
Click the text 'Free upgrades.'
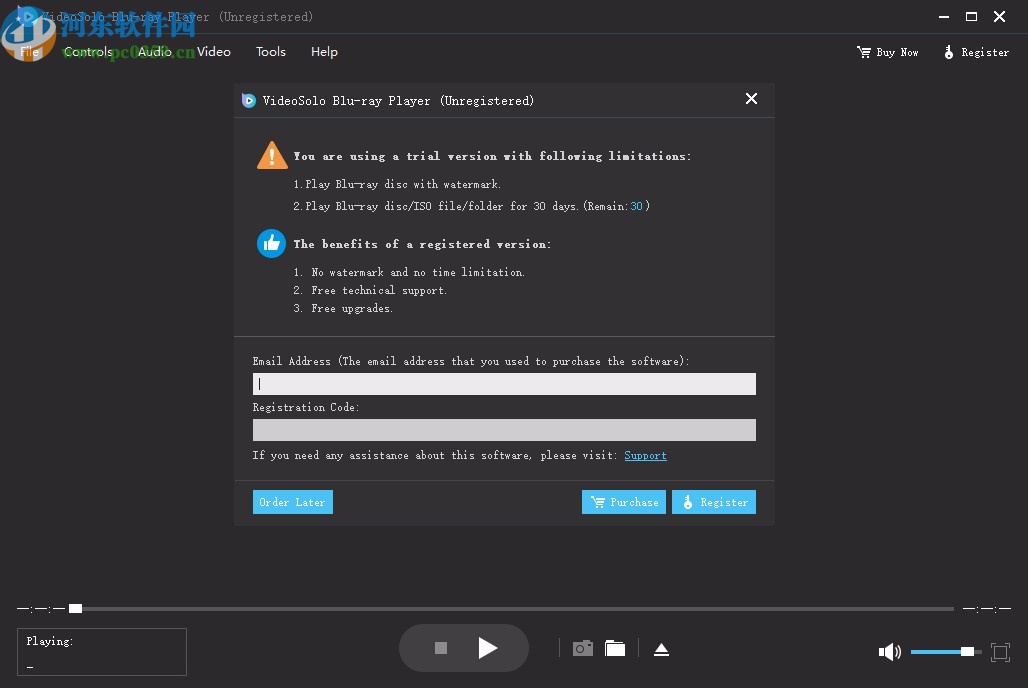tap(352, 308)
